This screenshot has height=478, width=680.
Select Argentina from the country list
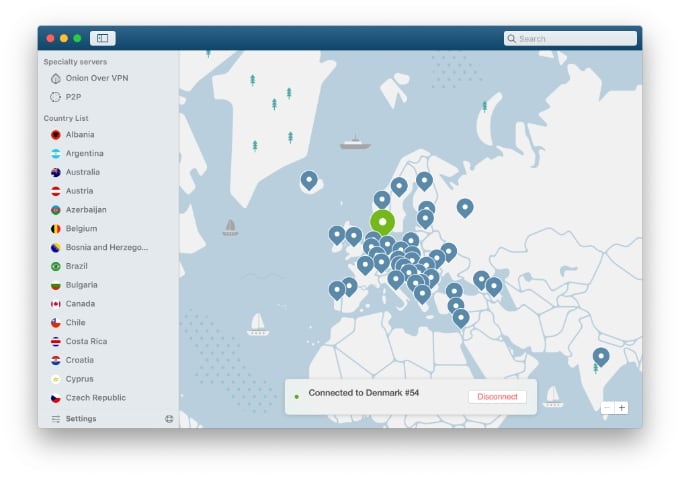85,154
